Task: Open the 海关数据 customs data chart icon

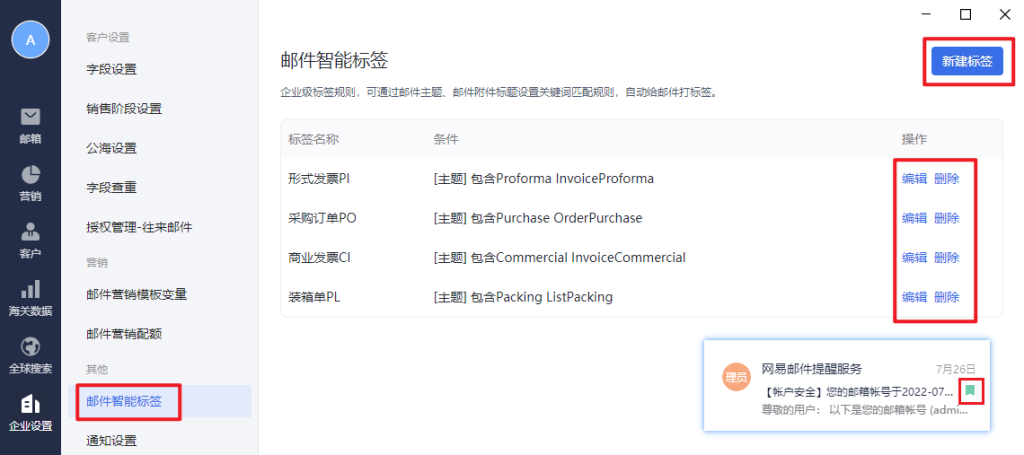Action: (x=30, y=291)
